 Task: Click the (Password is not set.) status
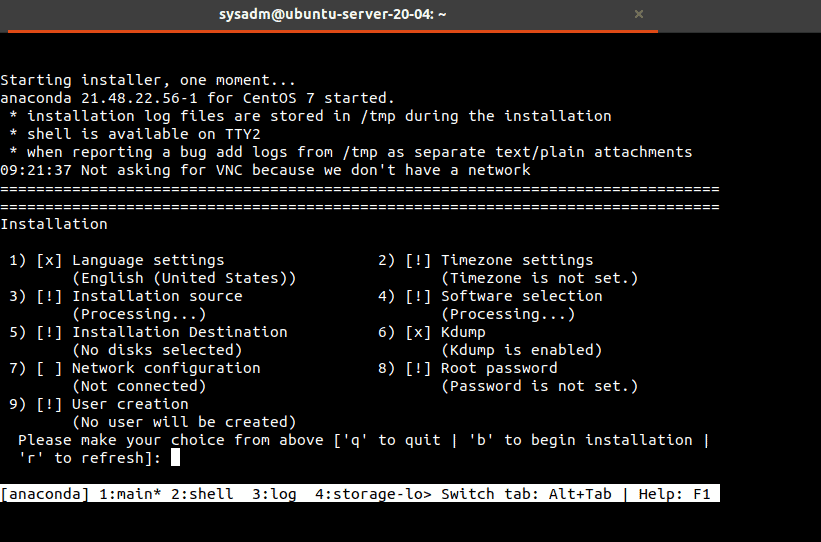point(540,386)
